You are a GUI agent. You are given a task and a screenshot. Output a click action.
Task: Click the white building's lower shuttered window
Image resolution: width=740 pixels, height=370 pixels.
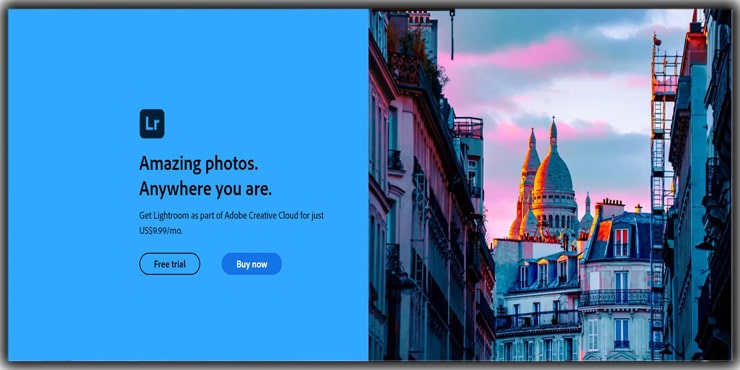pos(621,334)
